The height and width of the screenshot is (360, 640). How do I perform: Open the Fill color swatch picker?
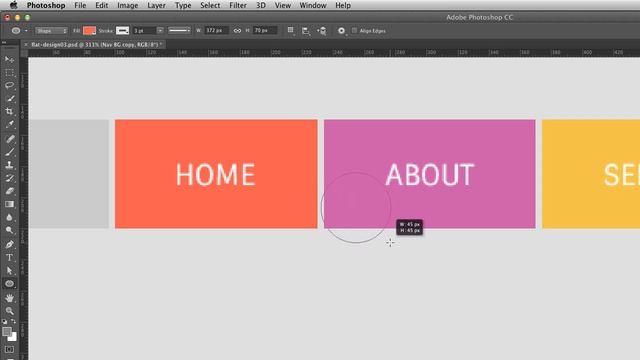click(89, 31)
